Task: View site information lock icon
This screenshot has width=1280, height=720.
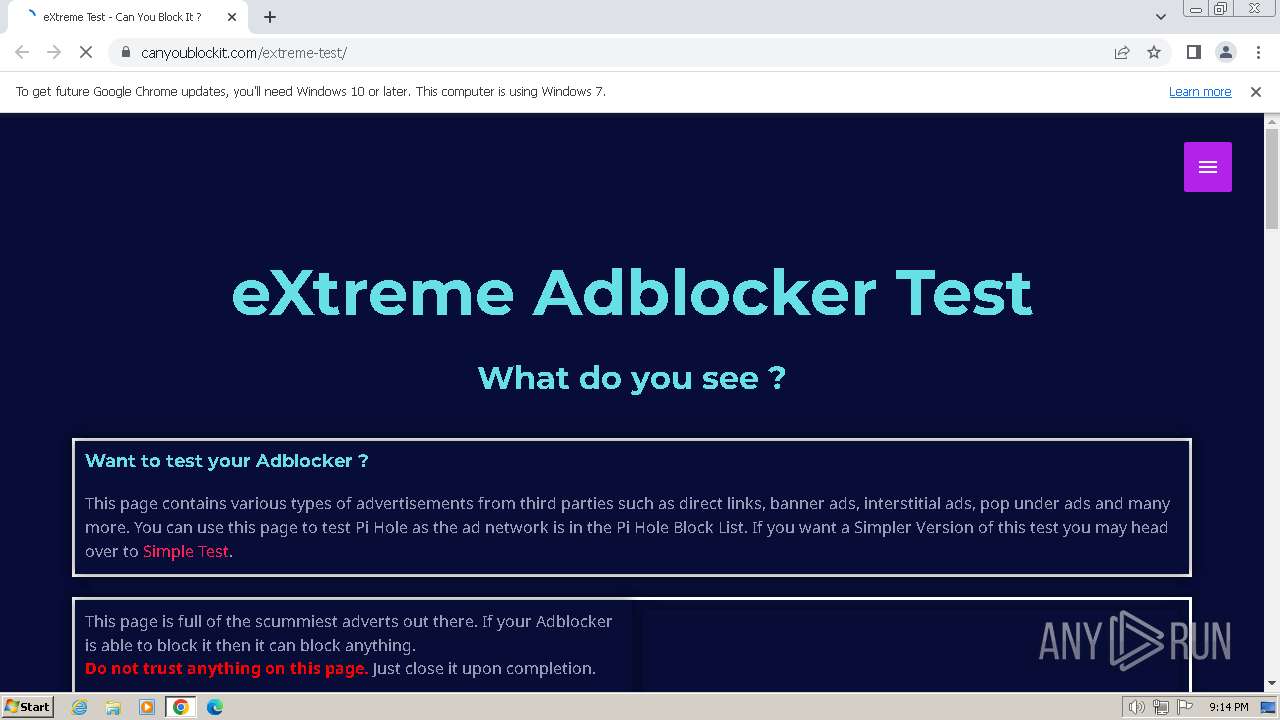Action: click(x=125, y=52)
